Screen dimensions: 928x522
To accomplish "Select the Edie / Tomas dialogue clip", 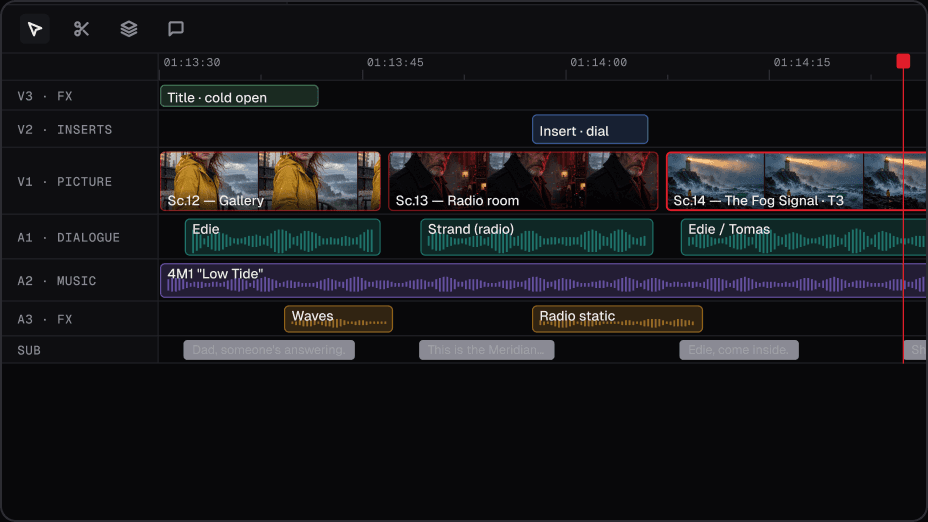I will point(804,237).
